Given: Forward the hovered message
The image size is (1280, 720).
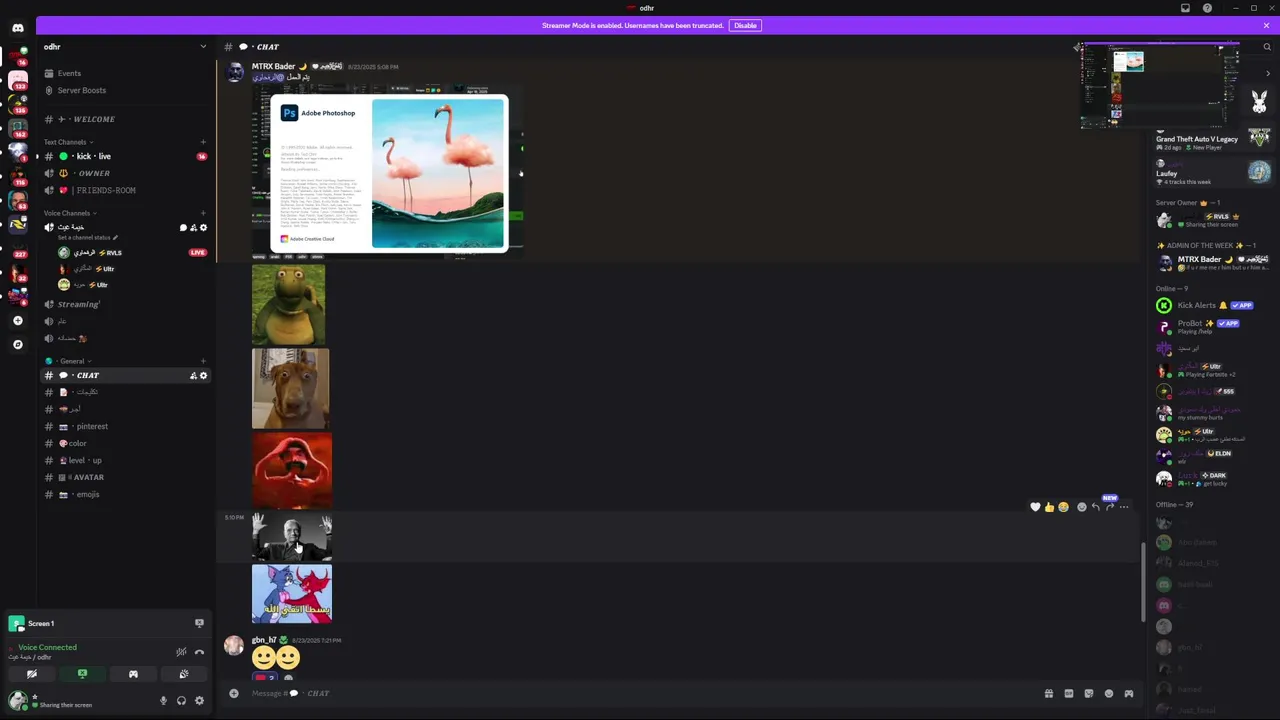Looking at the screenshot, I should point(1109,507).
